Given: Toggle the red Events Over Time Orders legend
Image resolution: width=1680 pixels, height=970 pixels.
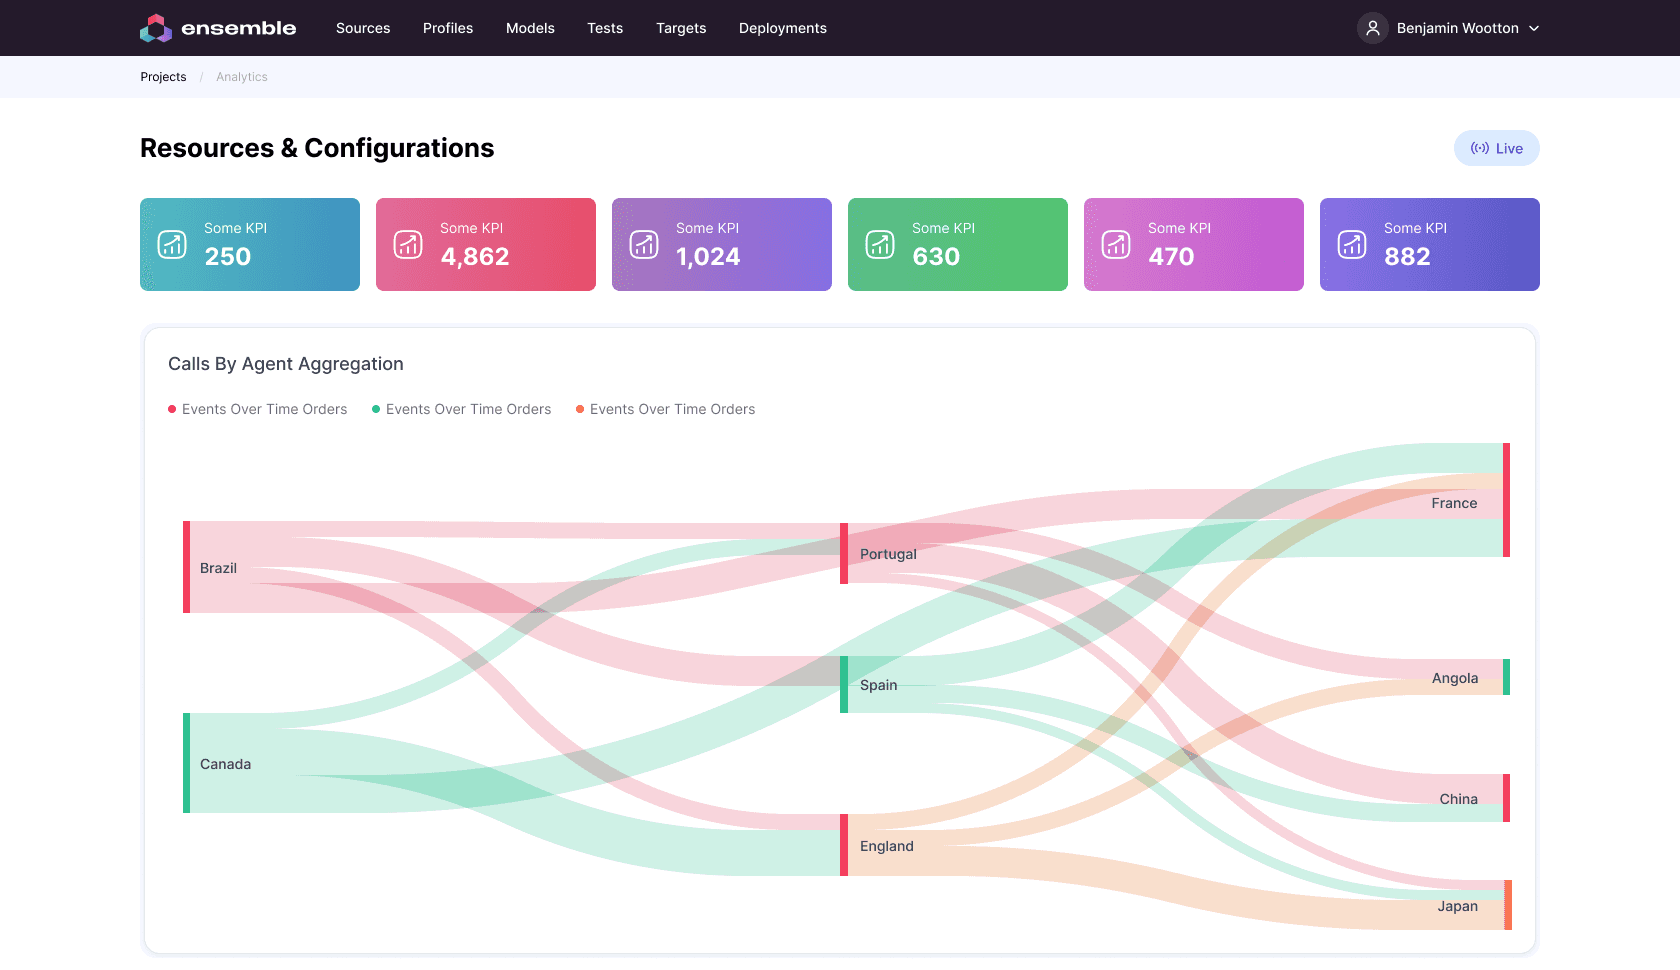Looking at the screenshot, I should [258, 409].
